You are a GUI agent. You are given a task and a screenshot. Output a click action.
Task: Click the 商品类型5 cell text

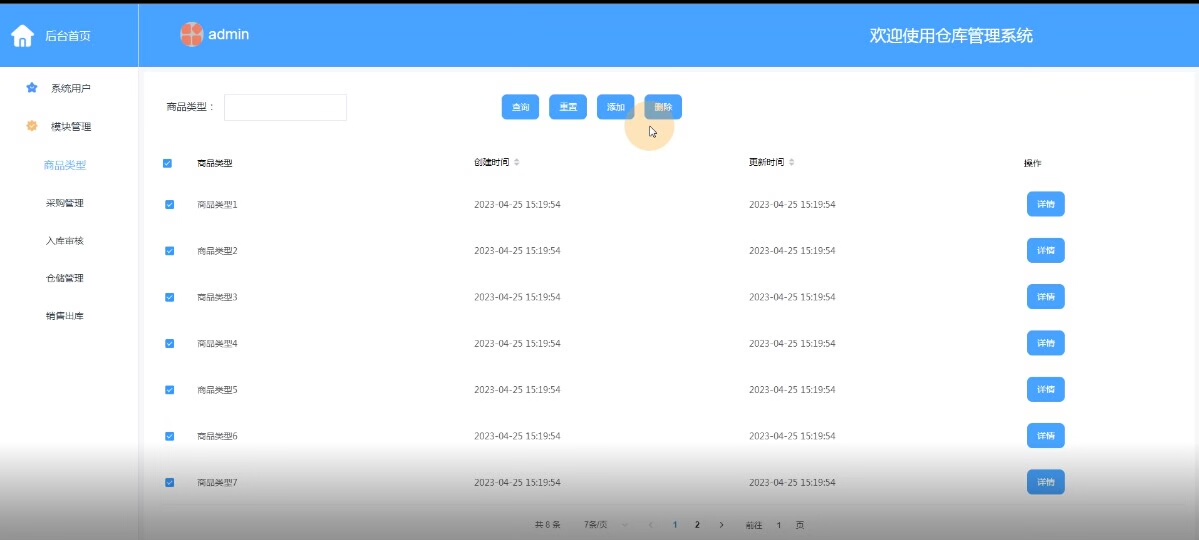[x=217, y=389]
